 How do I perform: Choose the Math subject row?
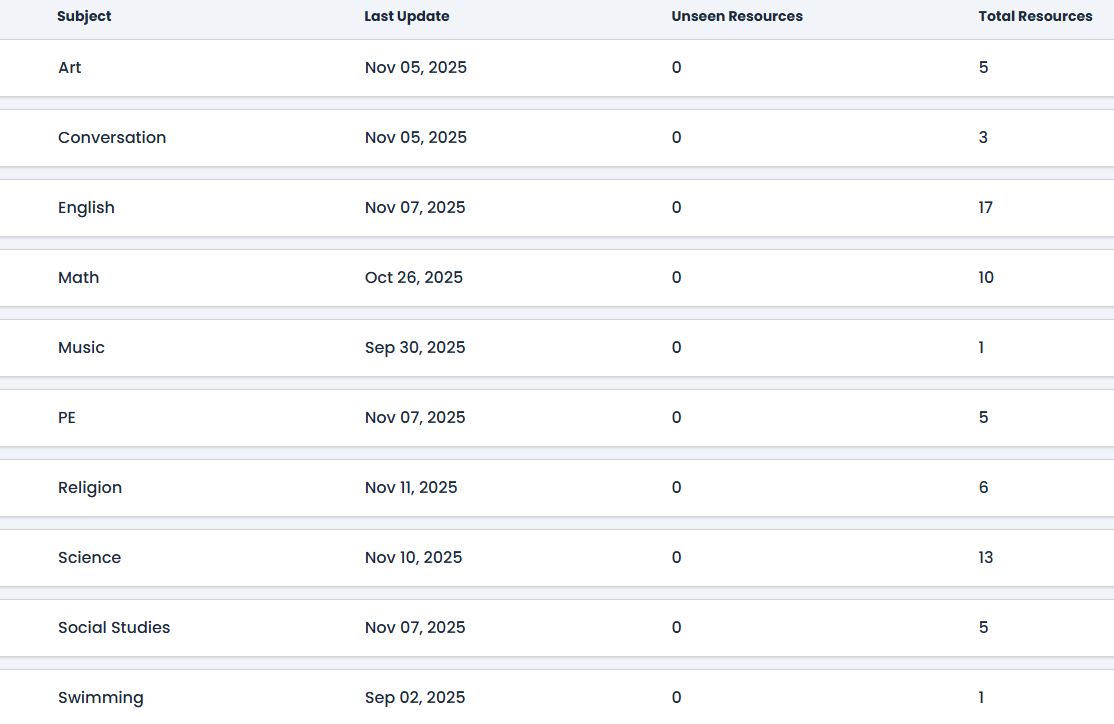tap(78, 278)
